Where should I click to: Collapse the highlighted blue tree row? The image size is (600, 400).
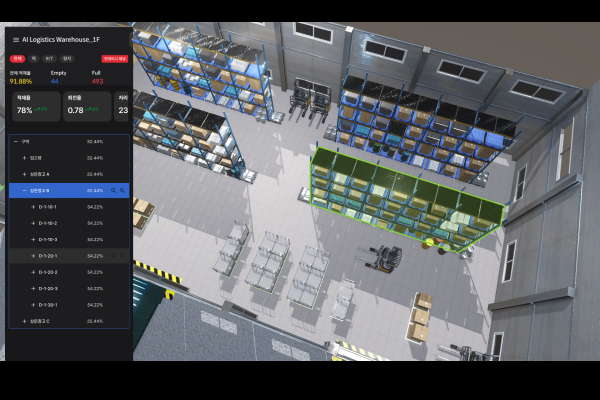(x=24, y=190)
